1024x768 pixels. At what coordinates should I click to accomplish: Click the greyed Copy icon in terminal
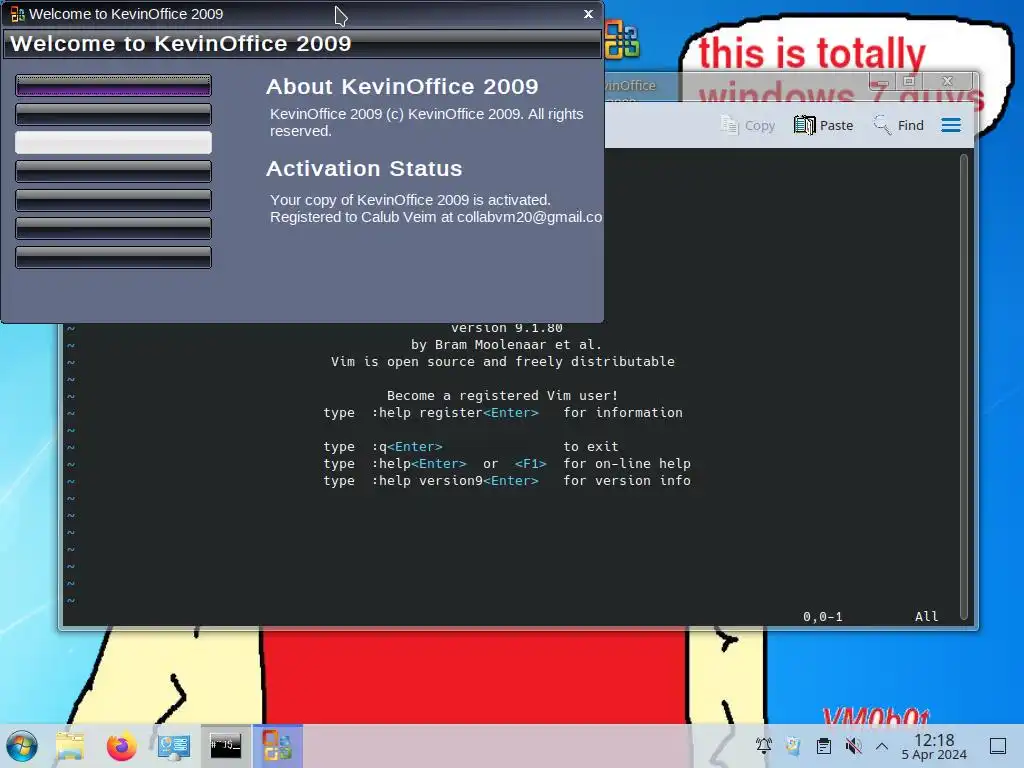tap(729, 124)
